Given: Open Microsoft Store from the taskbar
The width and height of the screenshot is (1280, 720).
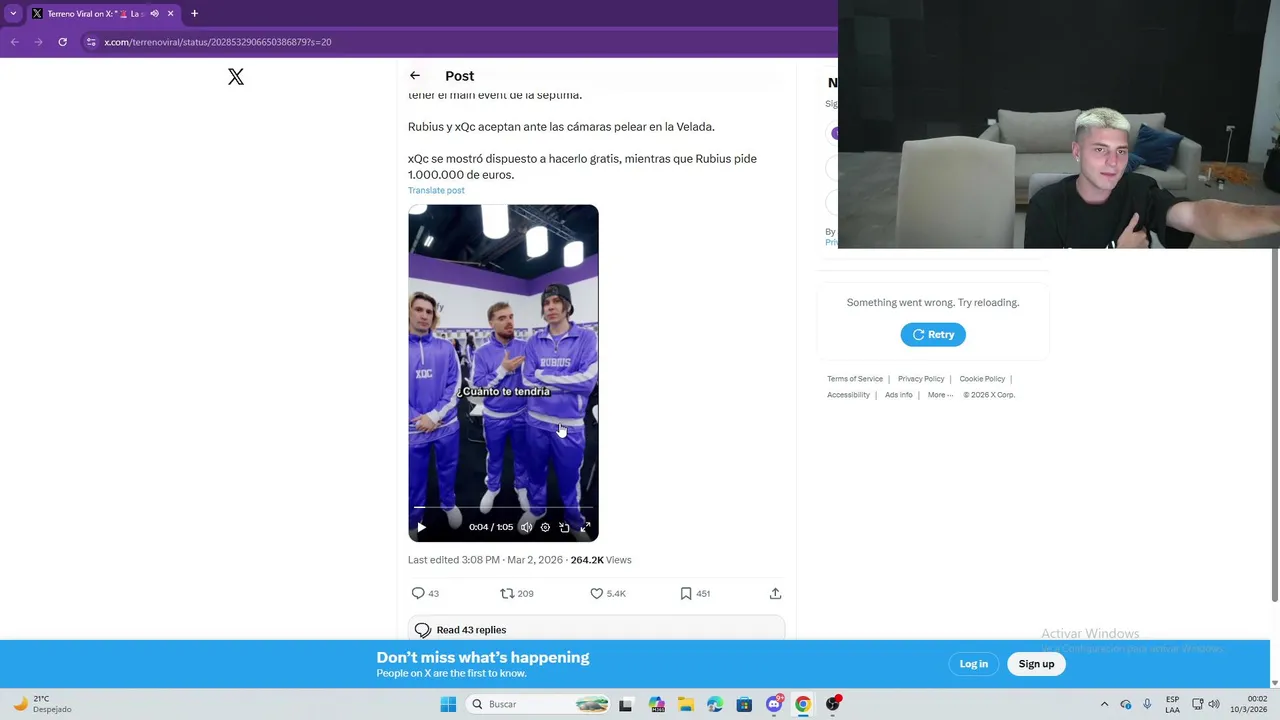Looking at the screenshot, I should click(744, 704).
